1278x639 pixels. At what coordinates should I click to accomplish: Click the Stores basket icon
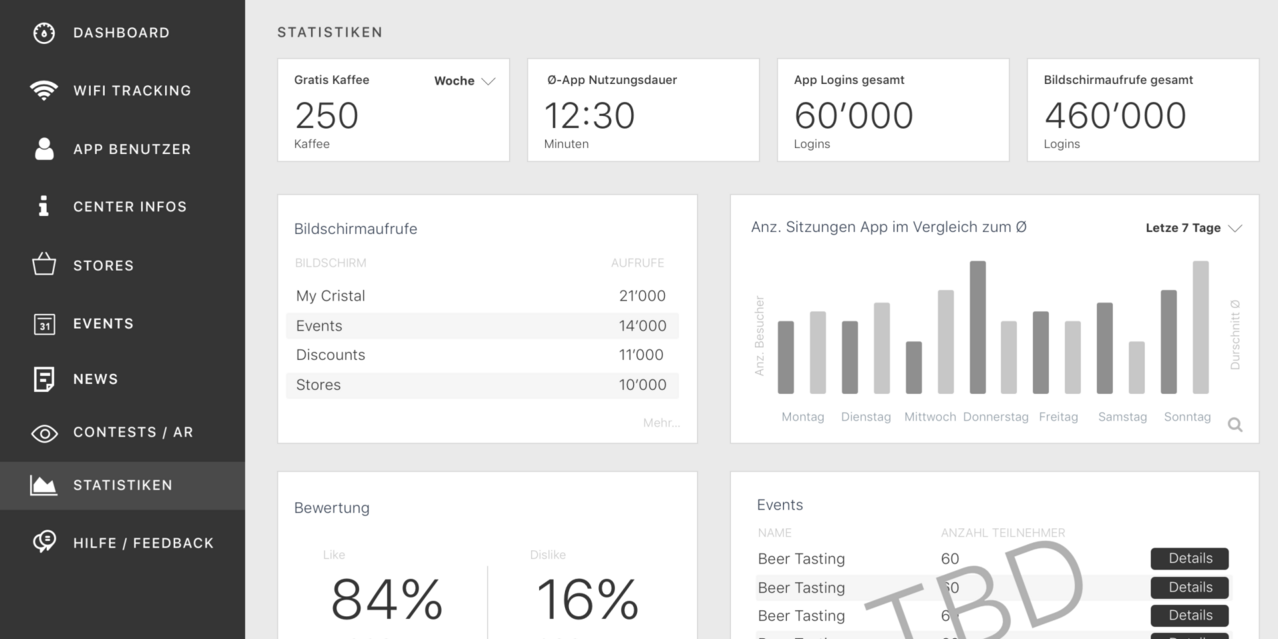point(44,265)
